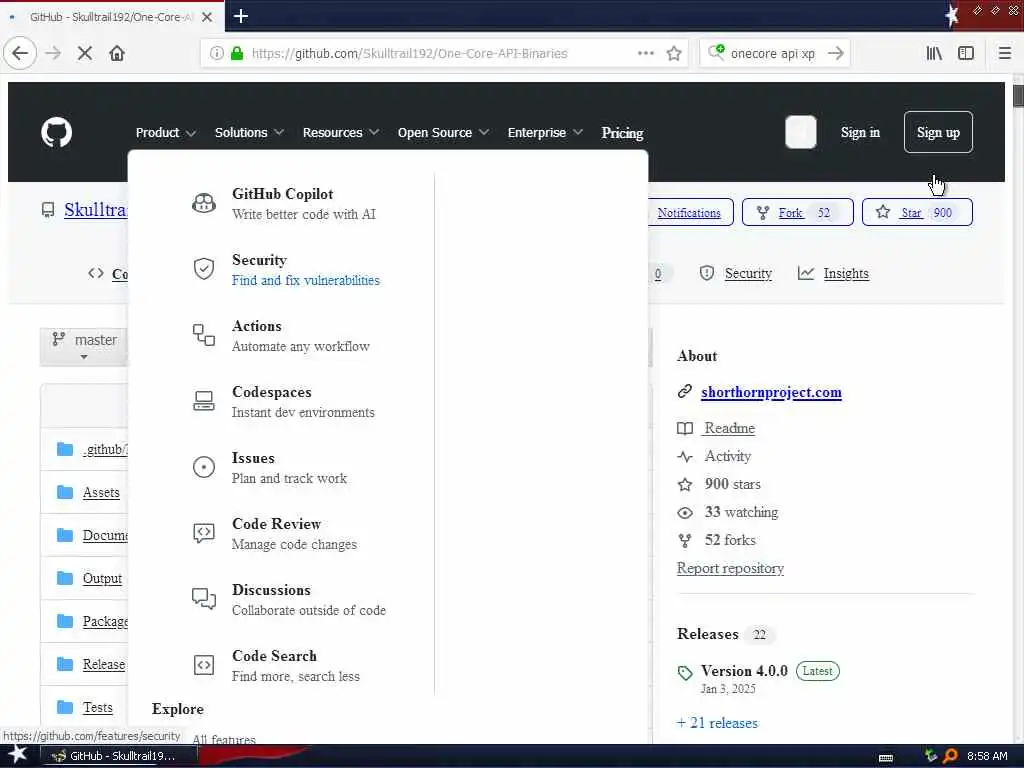Stop loading the page
The width and height of the screenshot is (1024, 768).
coord(84,54)
